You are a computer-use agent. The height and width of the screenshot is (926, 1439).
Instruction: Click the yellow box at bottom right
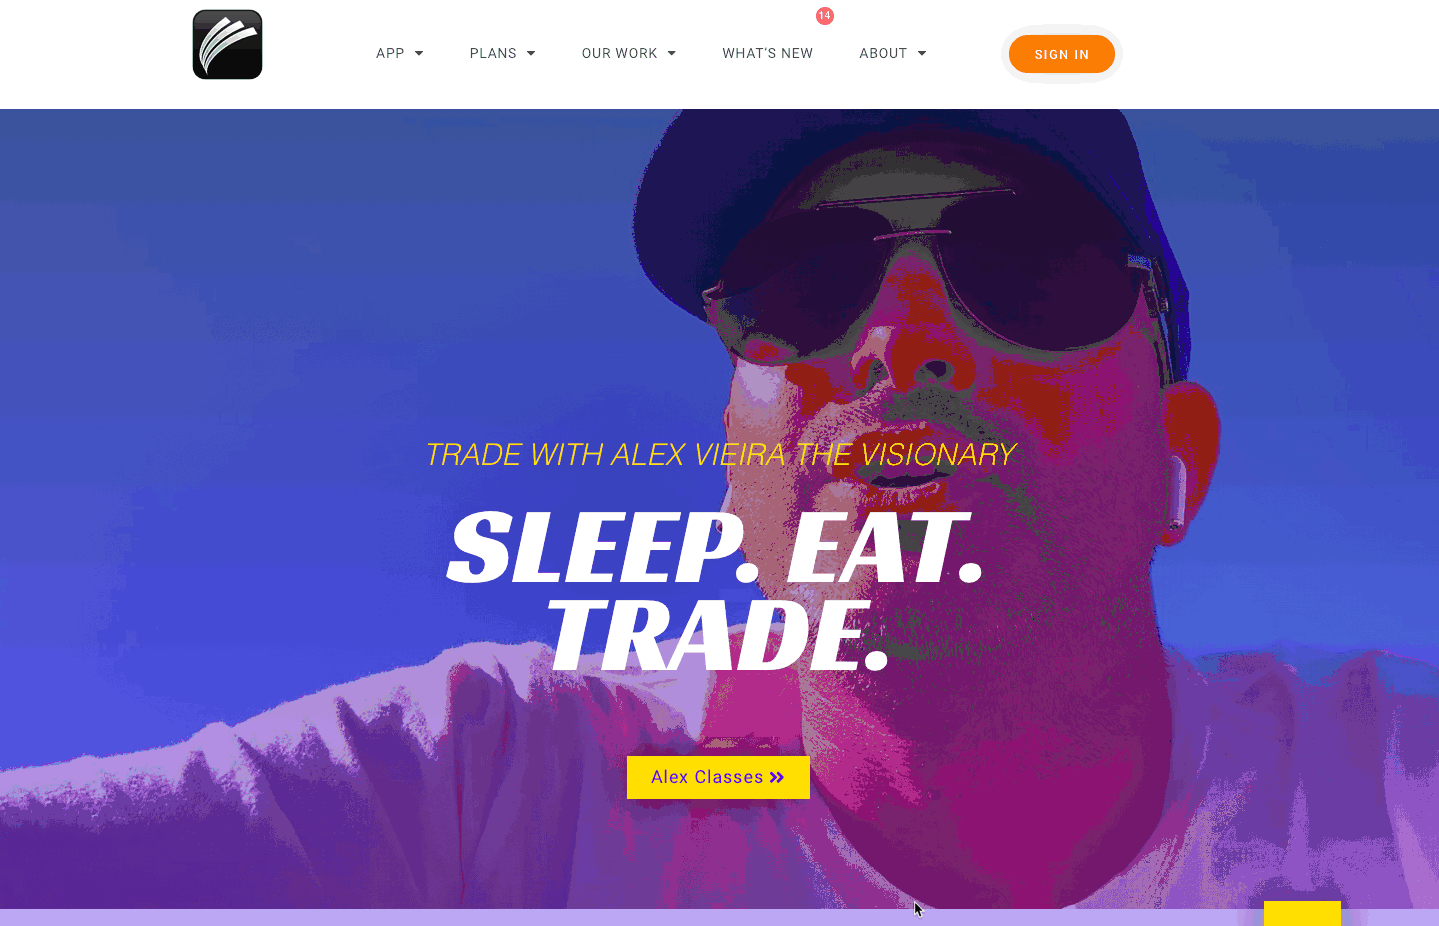point(1302,913)
